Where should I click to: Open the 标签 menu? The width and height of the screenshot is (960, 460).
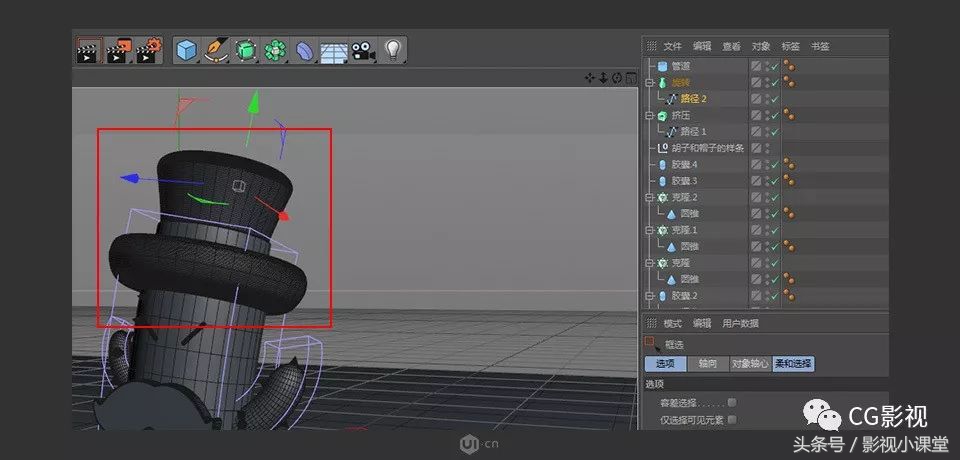pos(790,46)
